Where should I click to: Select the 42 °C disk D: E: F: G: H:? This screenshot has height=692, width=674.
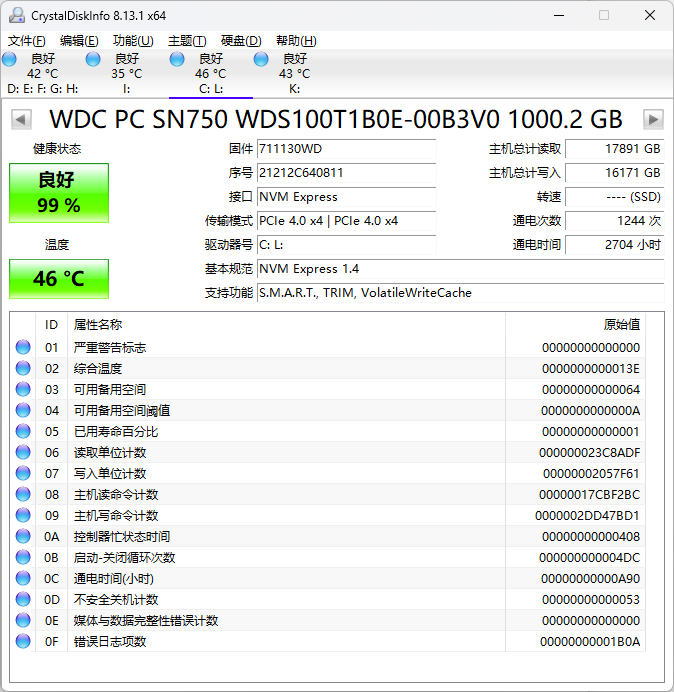[43, 73]
